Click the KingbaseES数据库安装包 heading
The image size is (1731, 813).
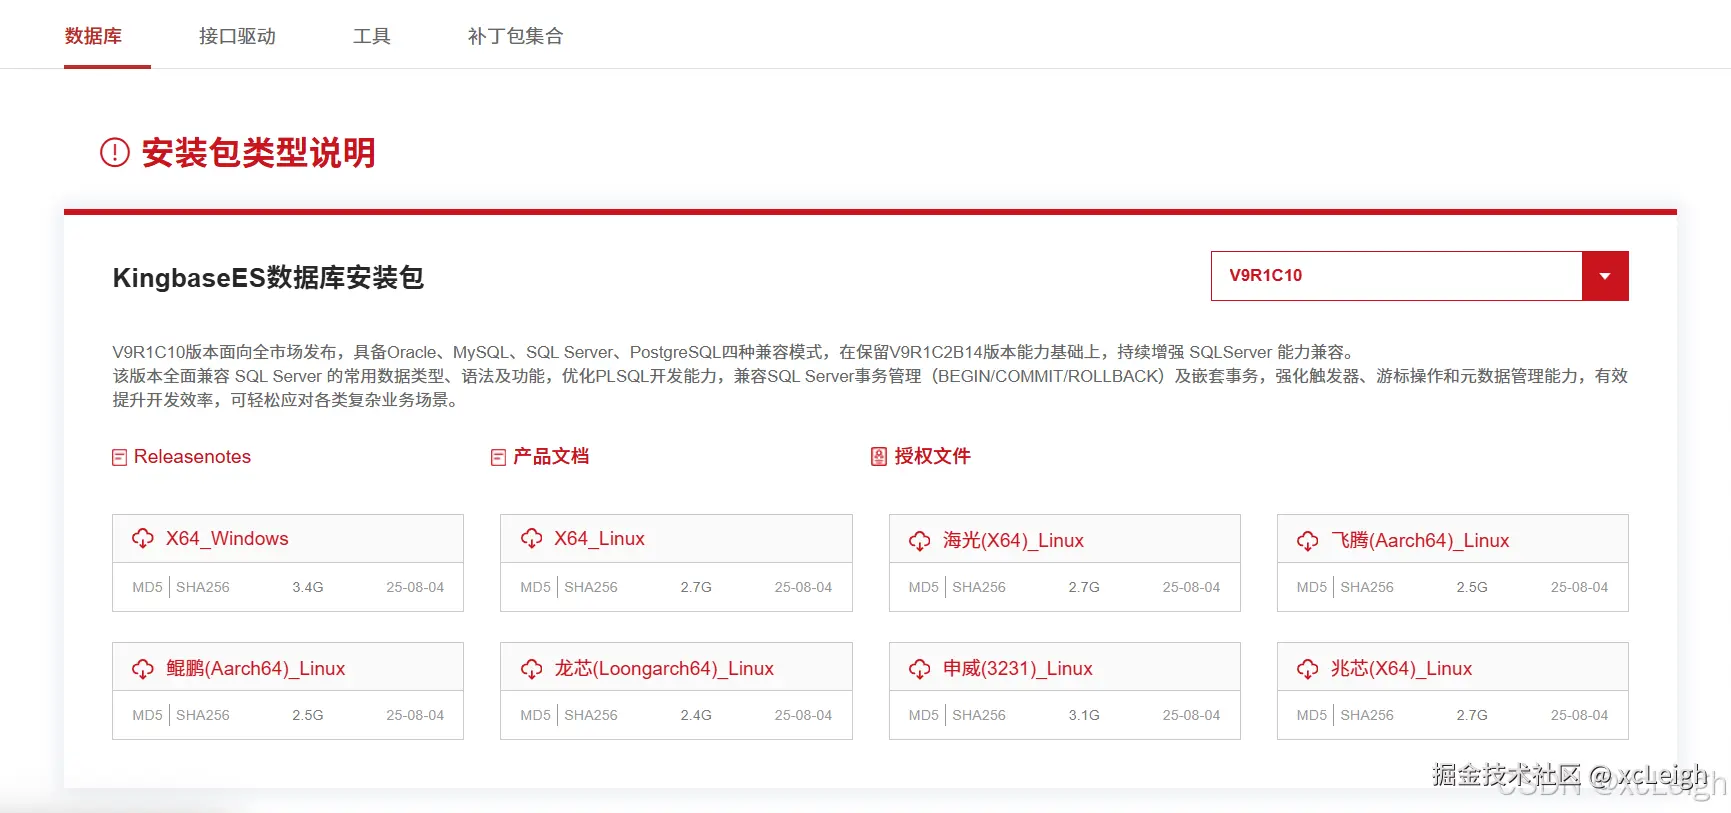point(268,277)
